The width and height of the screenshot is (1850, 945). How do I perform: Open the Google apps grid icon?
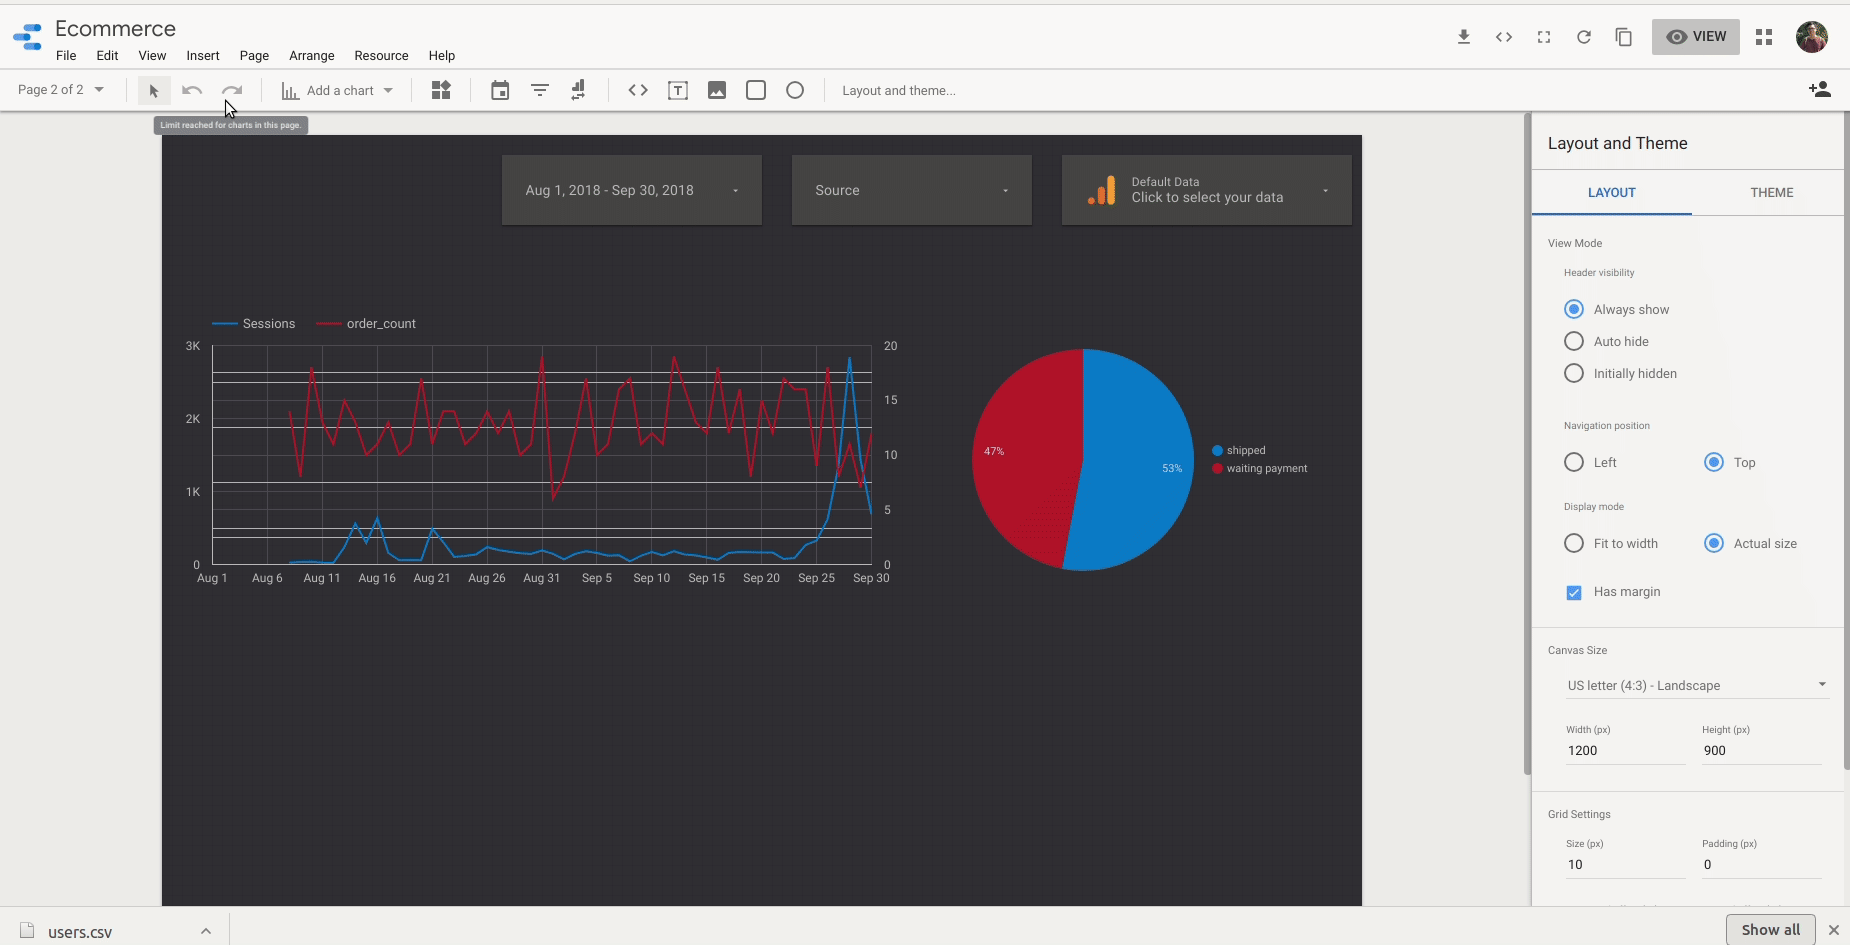[x=1764, y=37]
